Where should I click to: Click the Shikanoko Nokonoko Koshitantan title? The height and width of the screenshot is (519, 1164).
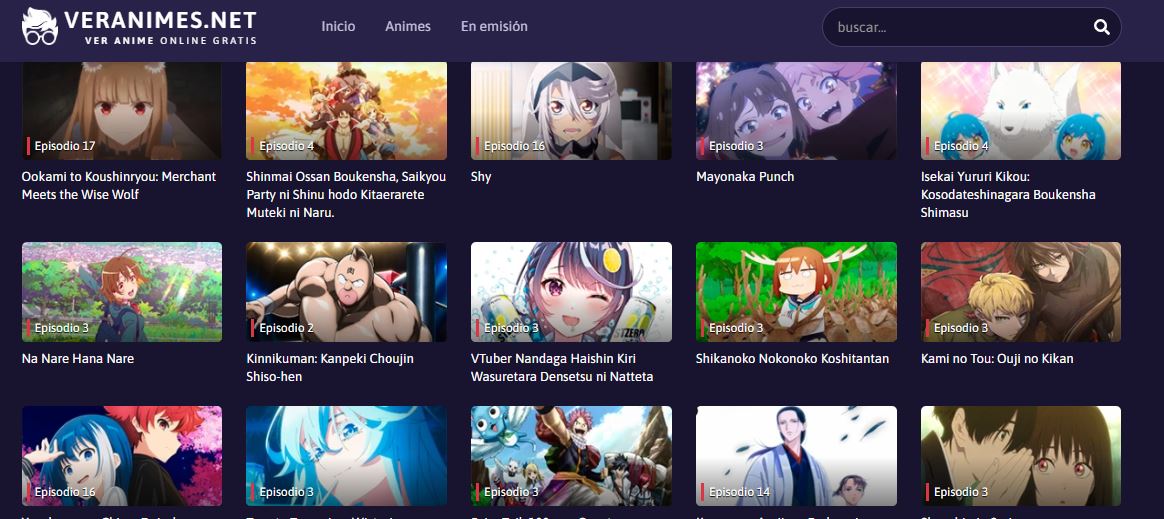[x=792, y=359]
